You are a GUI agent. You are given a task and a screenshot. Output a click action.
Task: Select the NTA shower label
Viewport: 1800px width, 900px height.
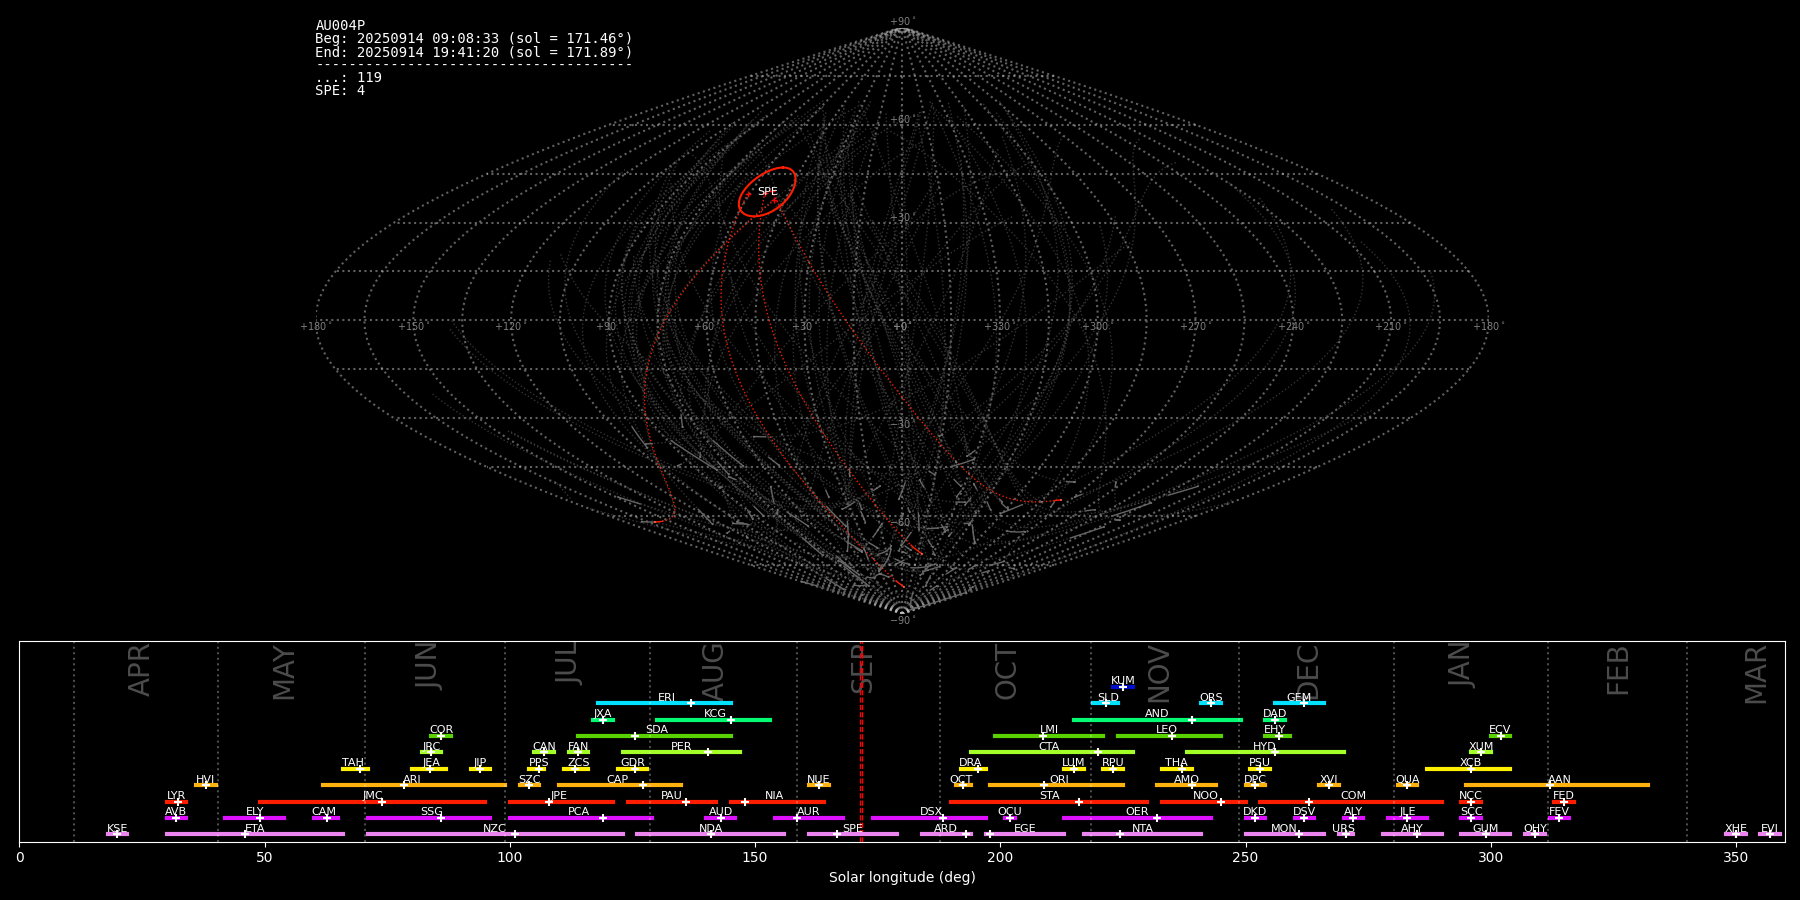(x=1142, y=828)
